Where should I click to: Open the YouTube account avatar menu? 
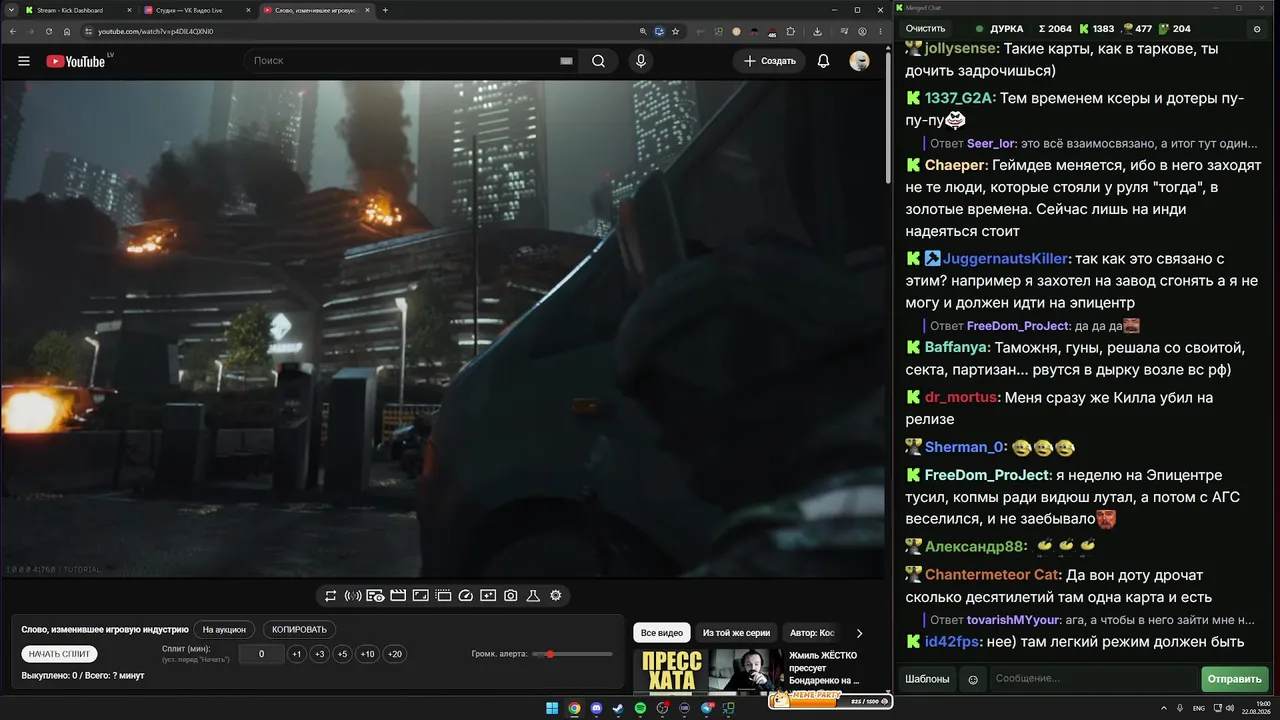click(x=859, y=61)
